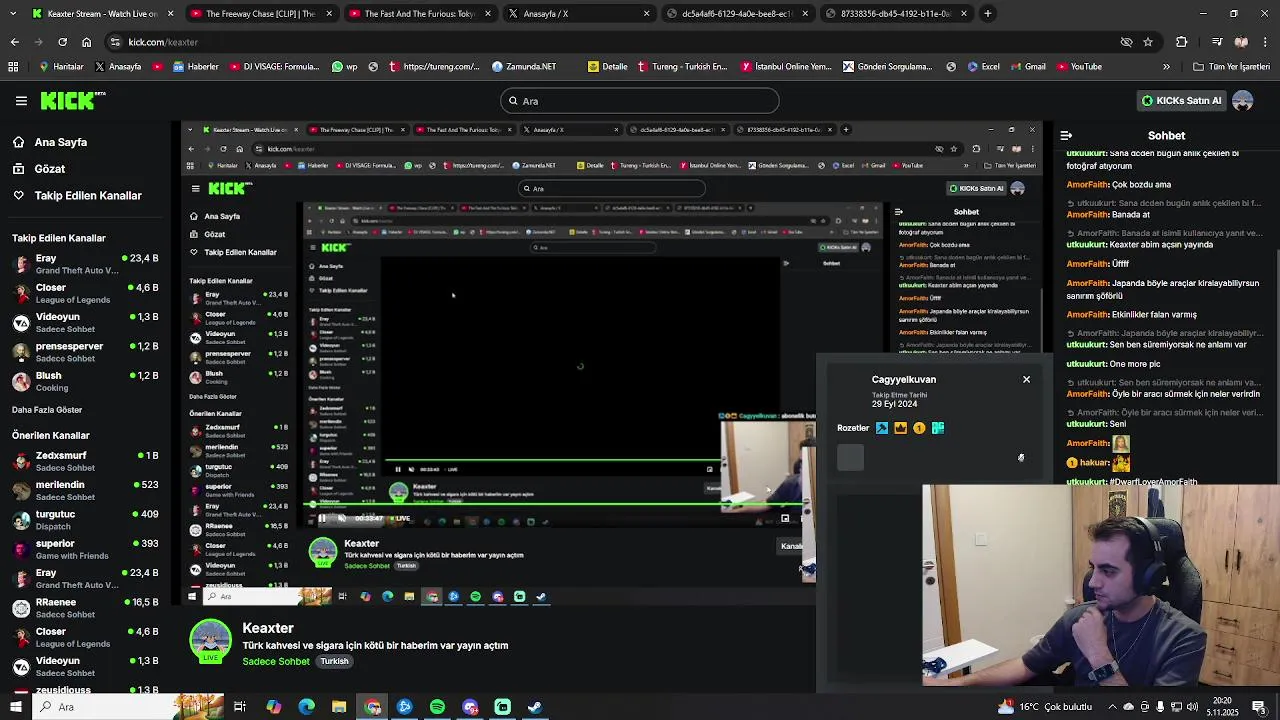The height and width of the screenshot is (720, 1280).
Task: Open the taskbar notification center
Action: (1259, 707)
